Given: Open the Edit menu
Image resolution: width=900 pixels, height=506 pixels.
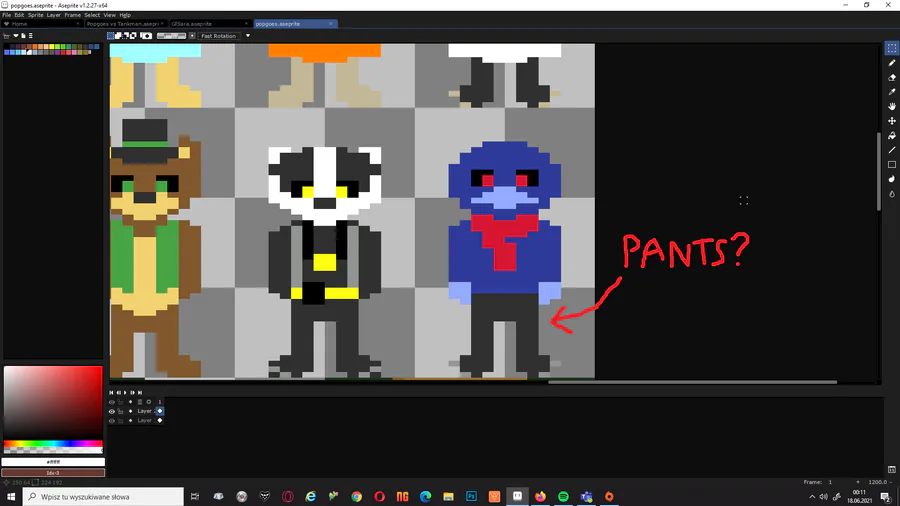Looking at the screenshot, I should (x=19, y=15).
